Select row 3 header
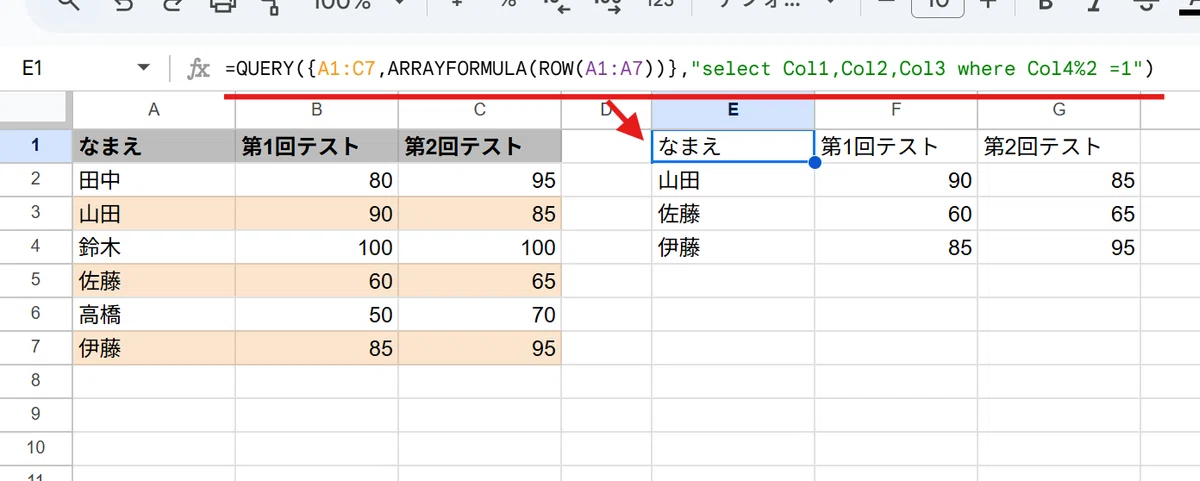Image resolution: width=1200 pixels, height=481 pixels. [x=36, y=213]
